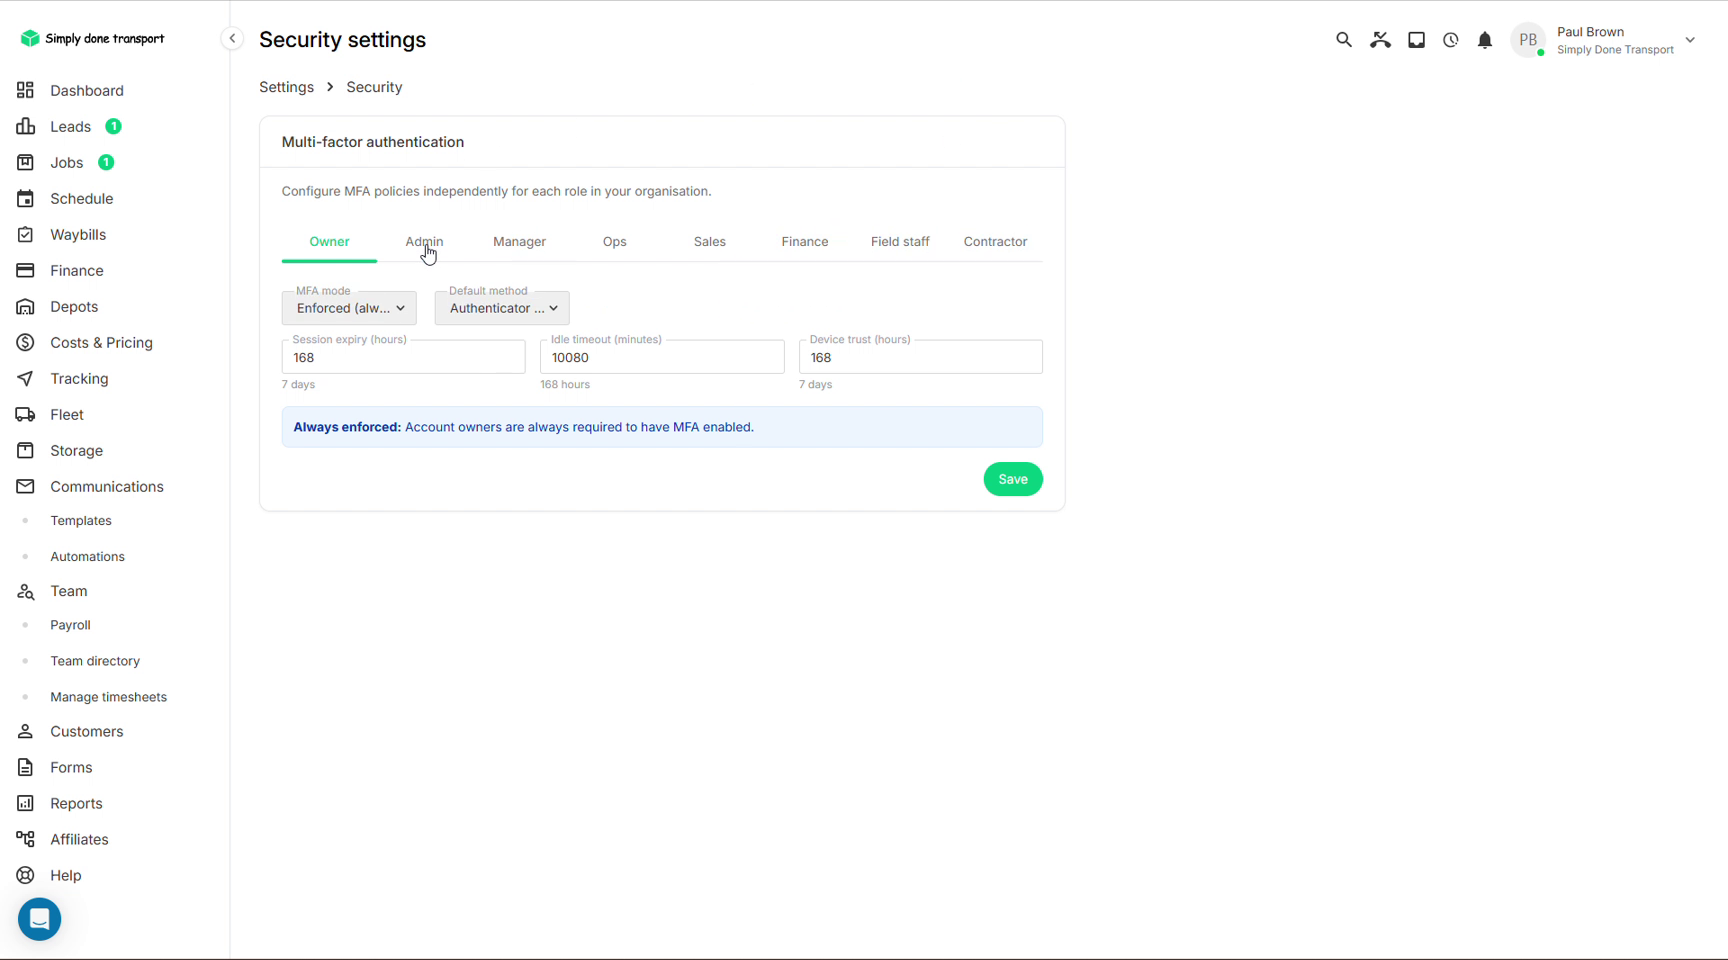Switch to the Contractor tab
The image size is (1728, 960).
point(995,242)
